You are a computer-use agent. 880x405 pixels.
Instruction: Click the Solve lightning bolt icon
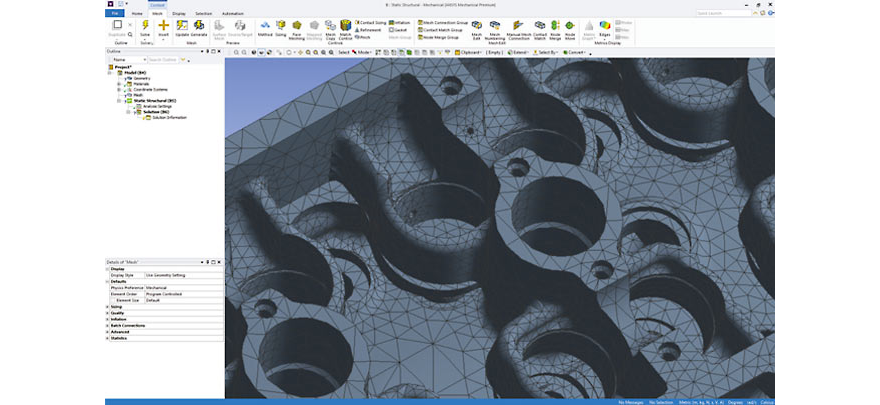point(145,25)
